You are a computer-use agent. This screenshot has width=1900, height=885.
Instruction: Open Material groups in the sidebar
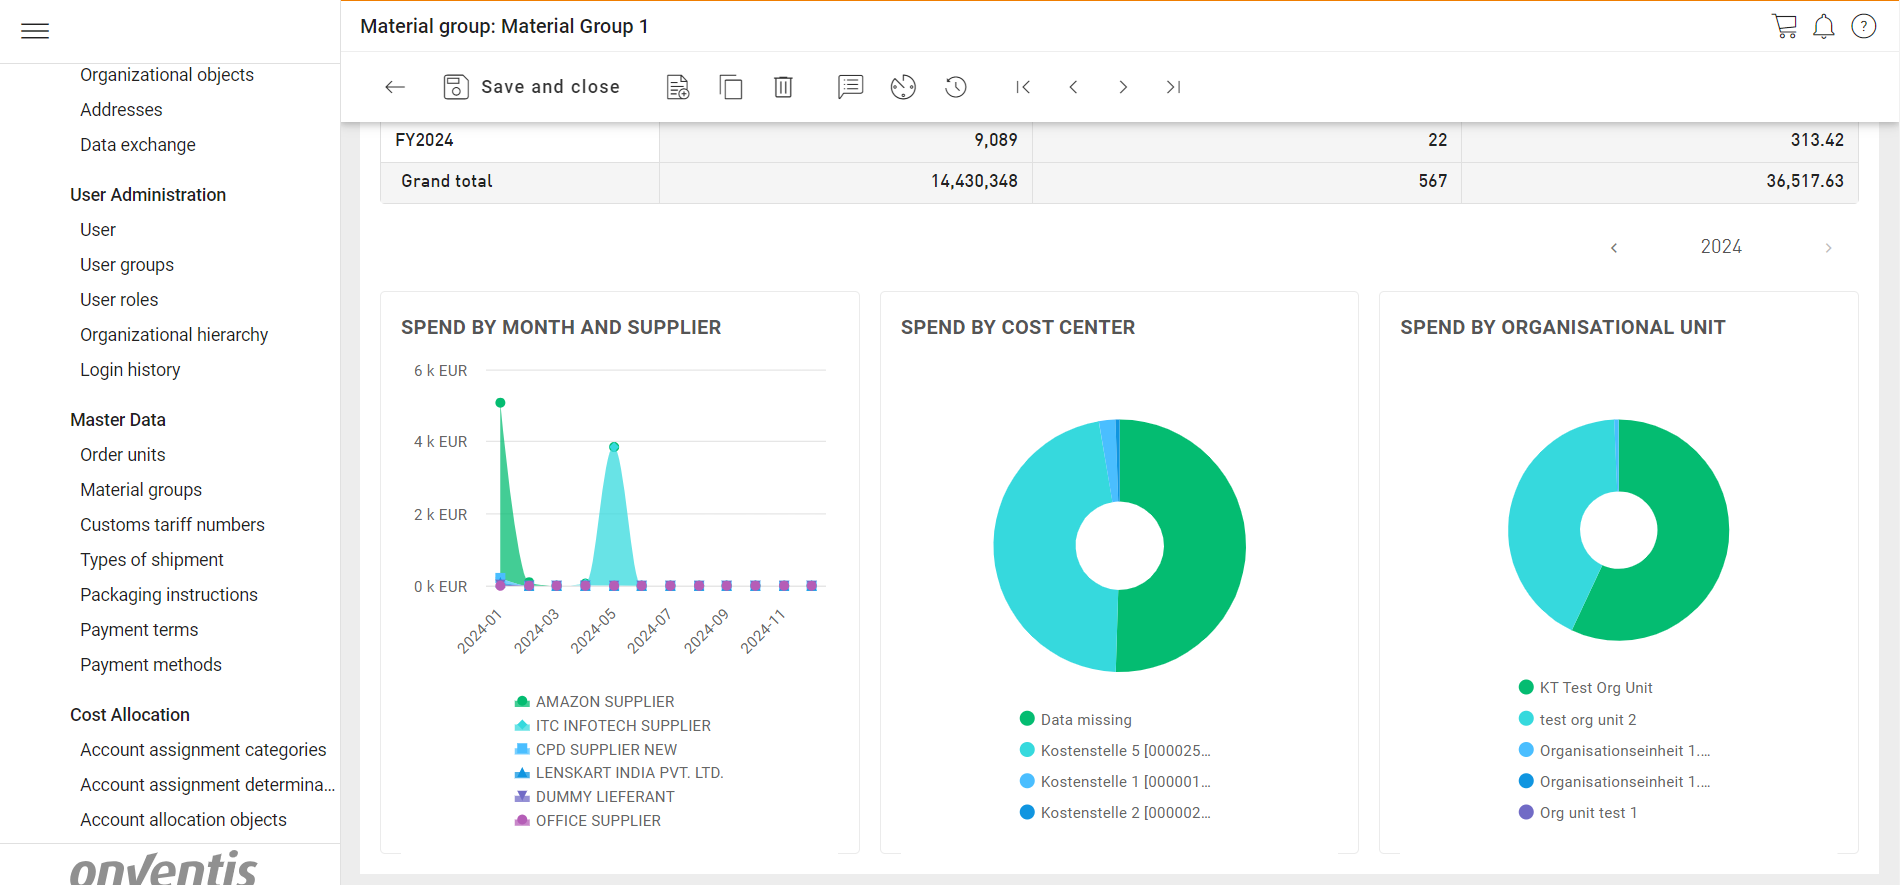point(141,490)
